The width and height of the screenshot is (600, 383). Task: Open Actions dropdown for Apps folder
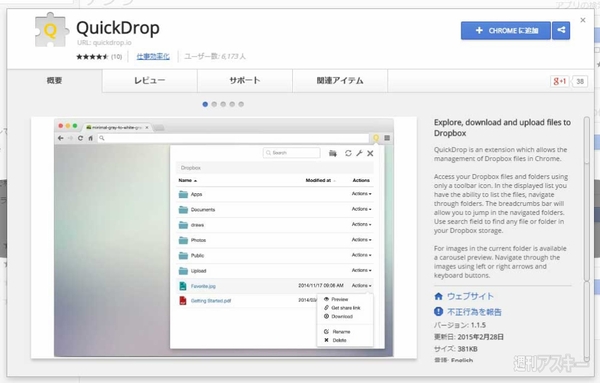click(362, 194)
